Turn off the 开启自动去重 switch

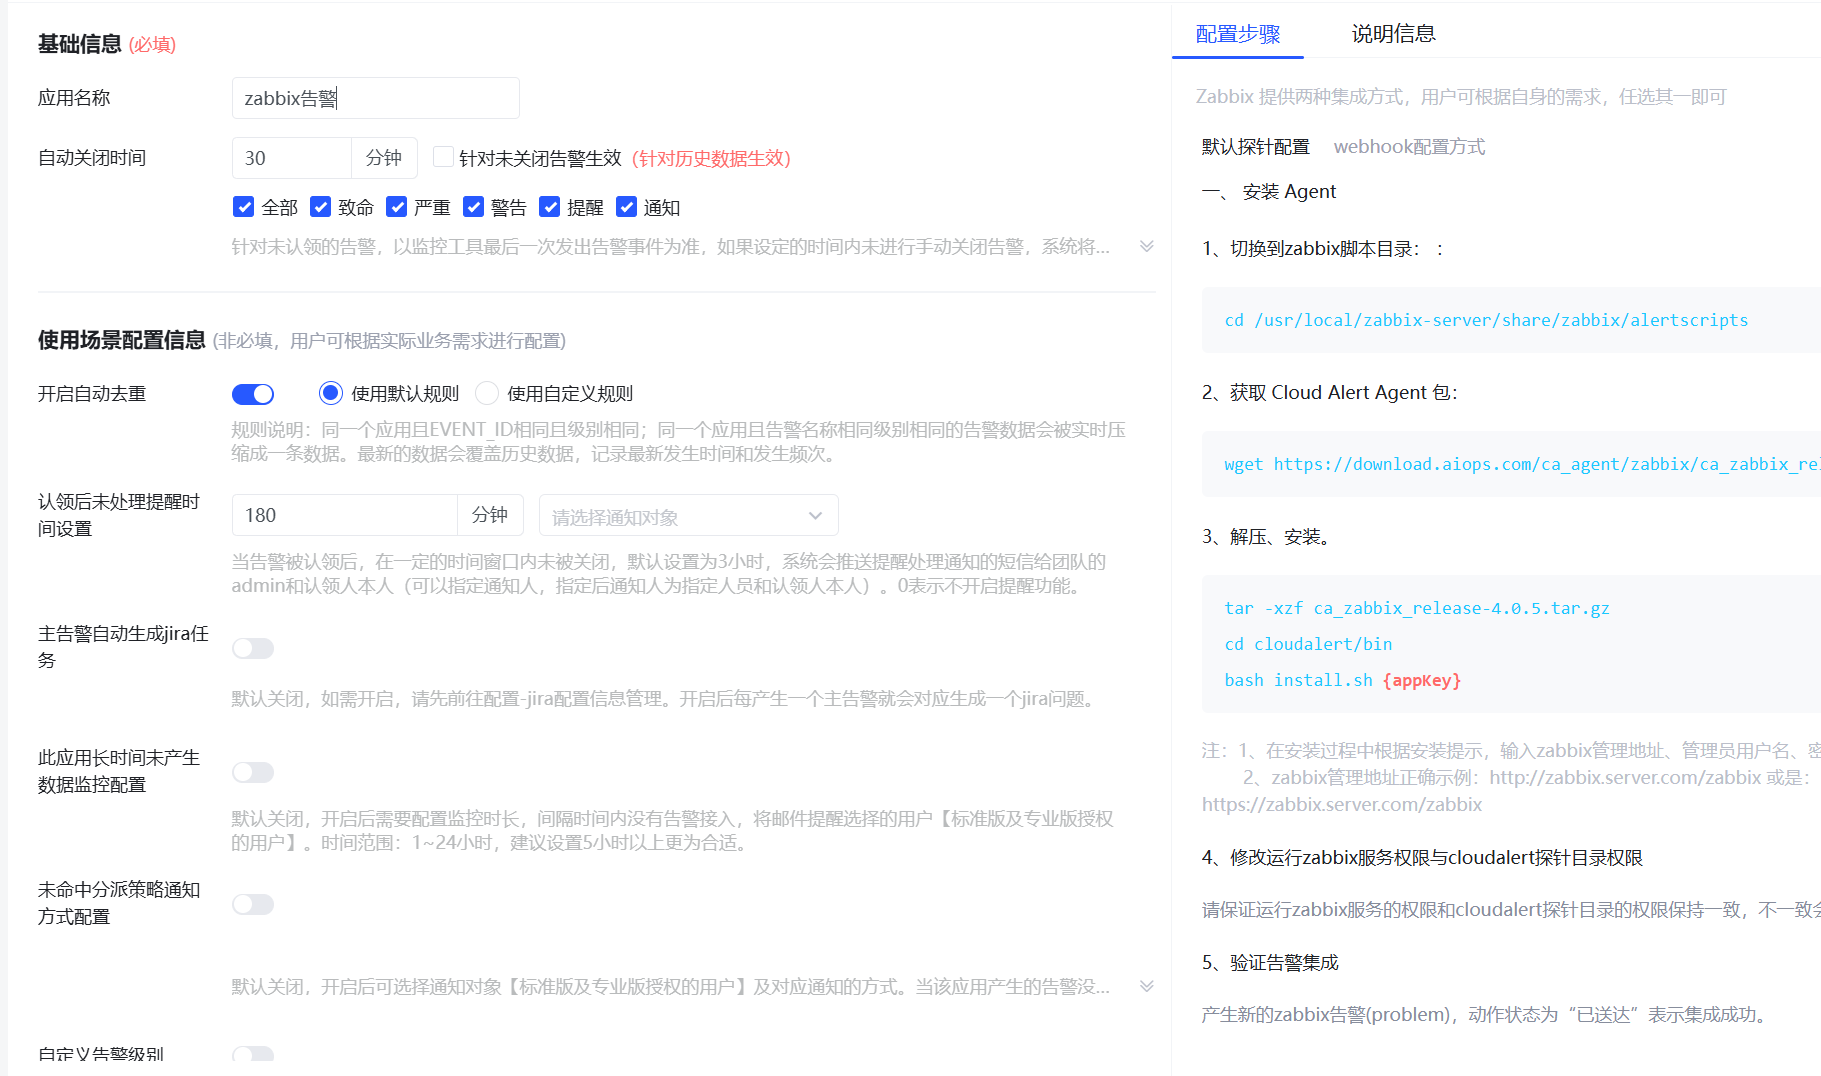(253, 394)
